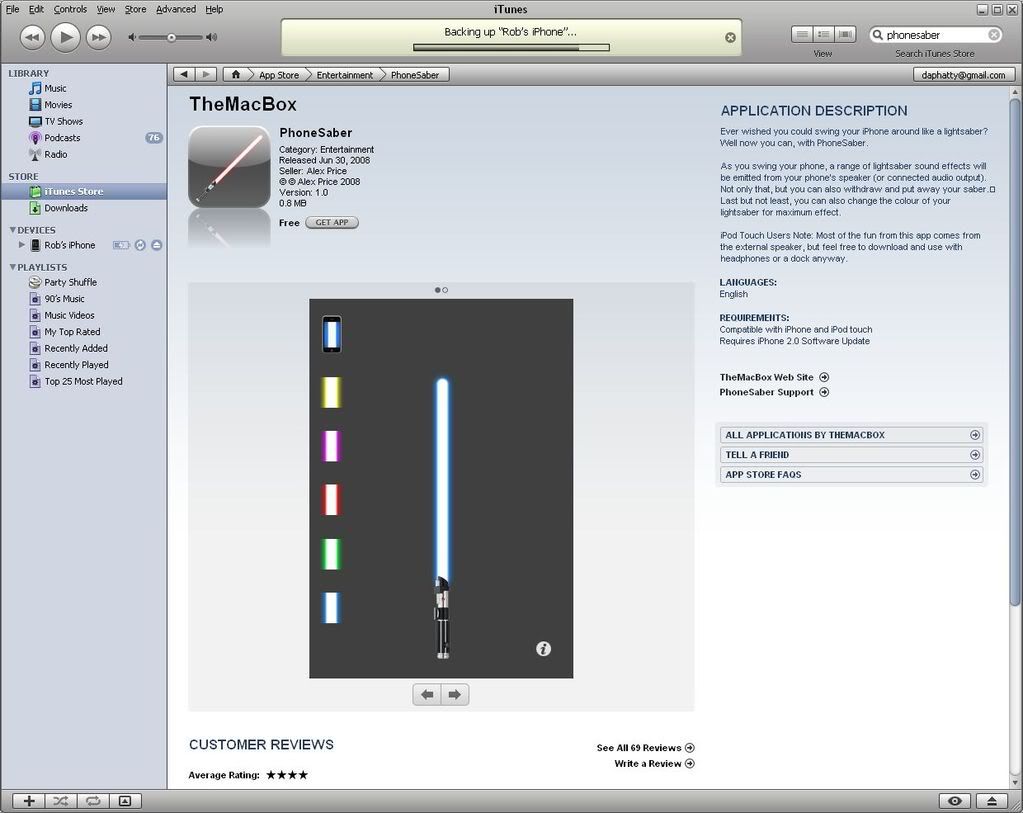Switch to album grouped view
Viewport: 1023px width, 813px height.
824,34
